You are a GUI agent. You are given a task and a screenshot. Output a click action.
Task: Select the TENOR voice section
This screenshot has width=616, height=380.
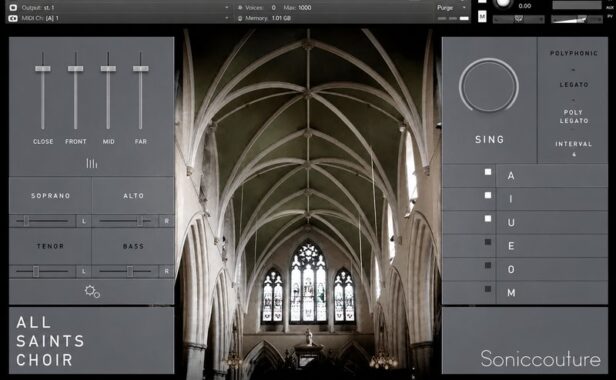[51, 246]
